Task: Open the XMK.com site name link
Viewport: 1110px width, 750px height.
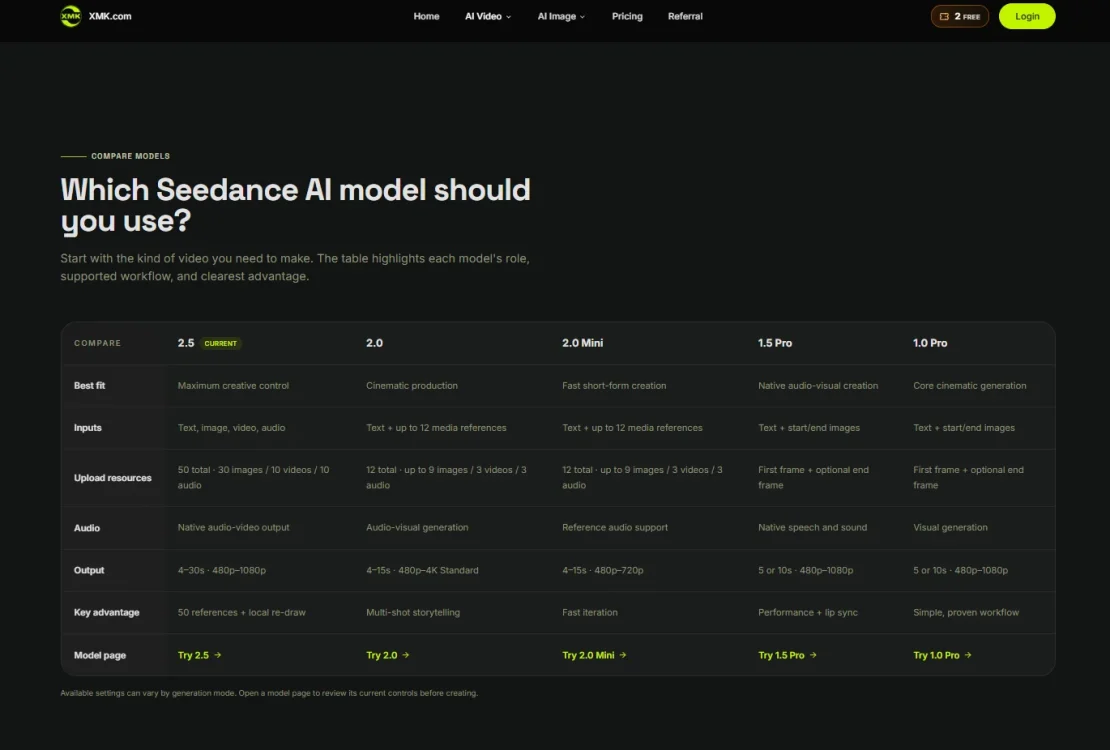Action: tap(110, 16)
